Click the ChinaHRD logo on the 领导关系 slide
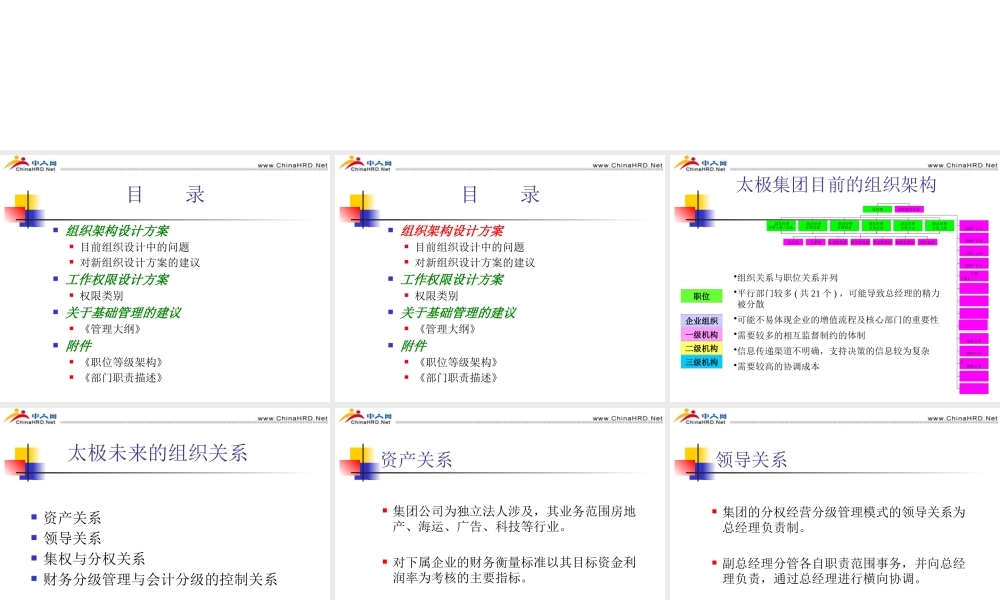 [x=700, y=417]
